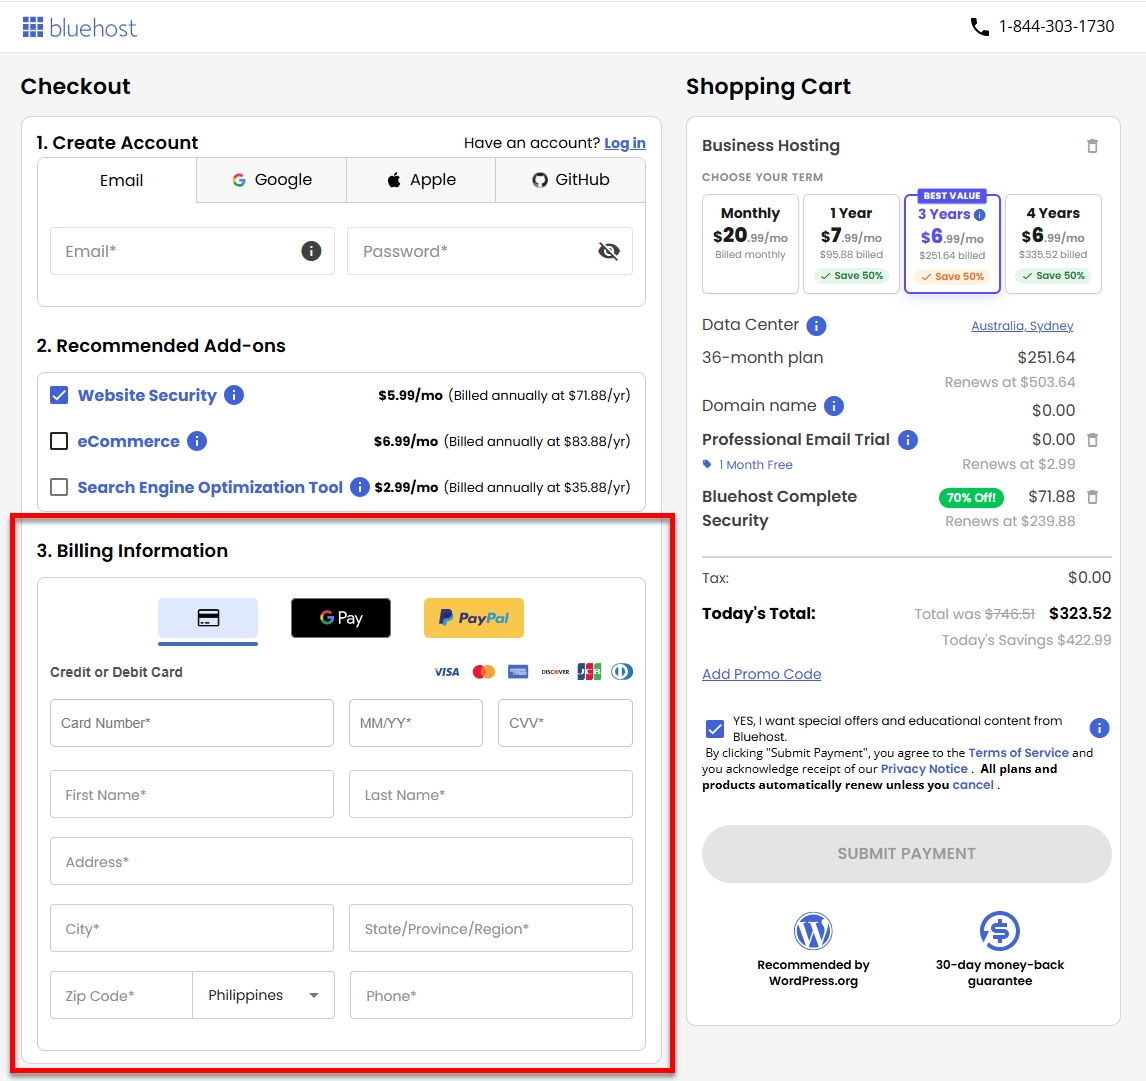Click Search Engine Optimization Tool link
Viewport: 1146px width, 1081px height.
(210, 488)
